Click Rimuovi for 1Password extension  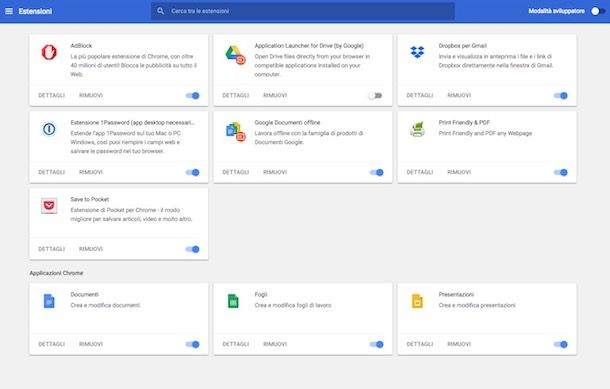coord(91,172)
